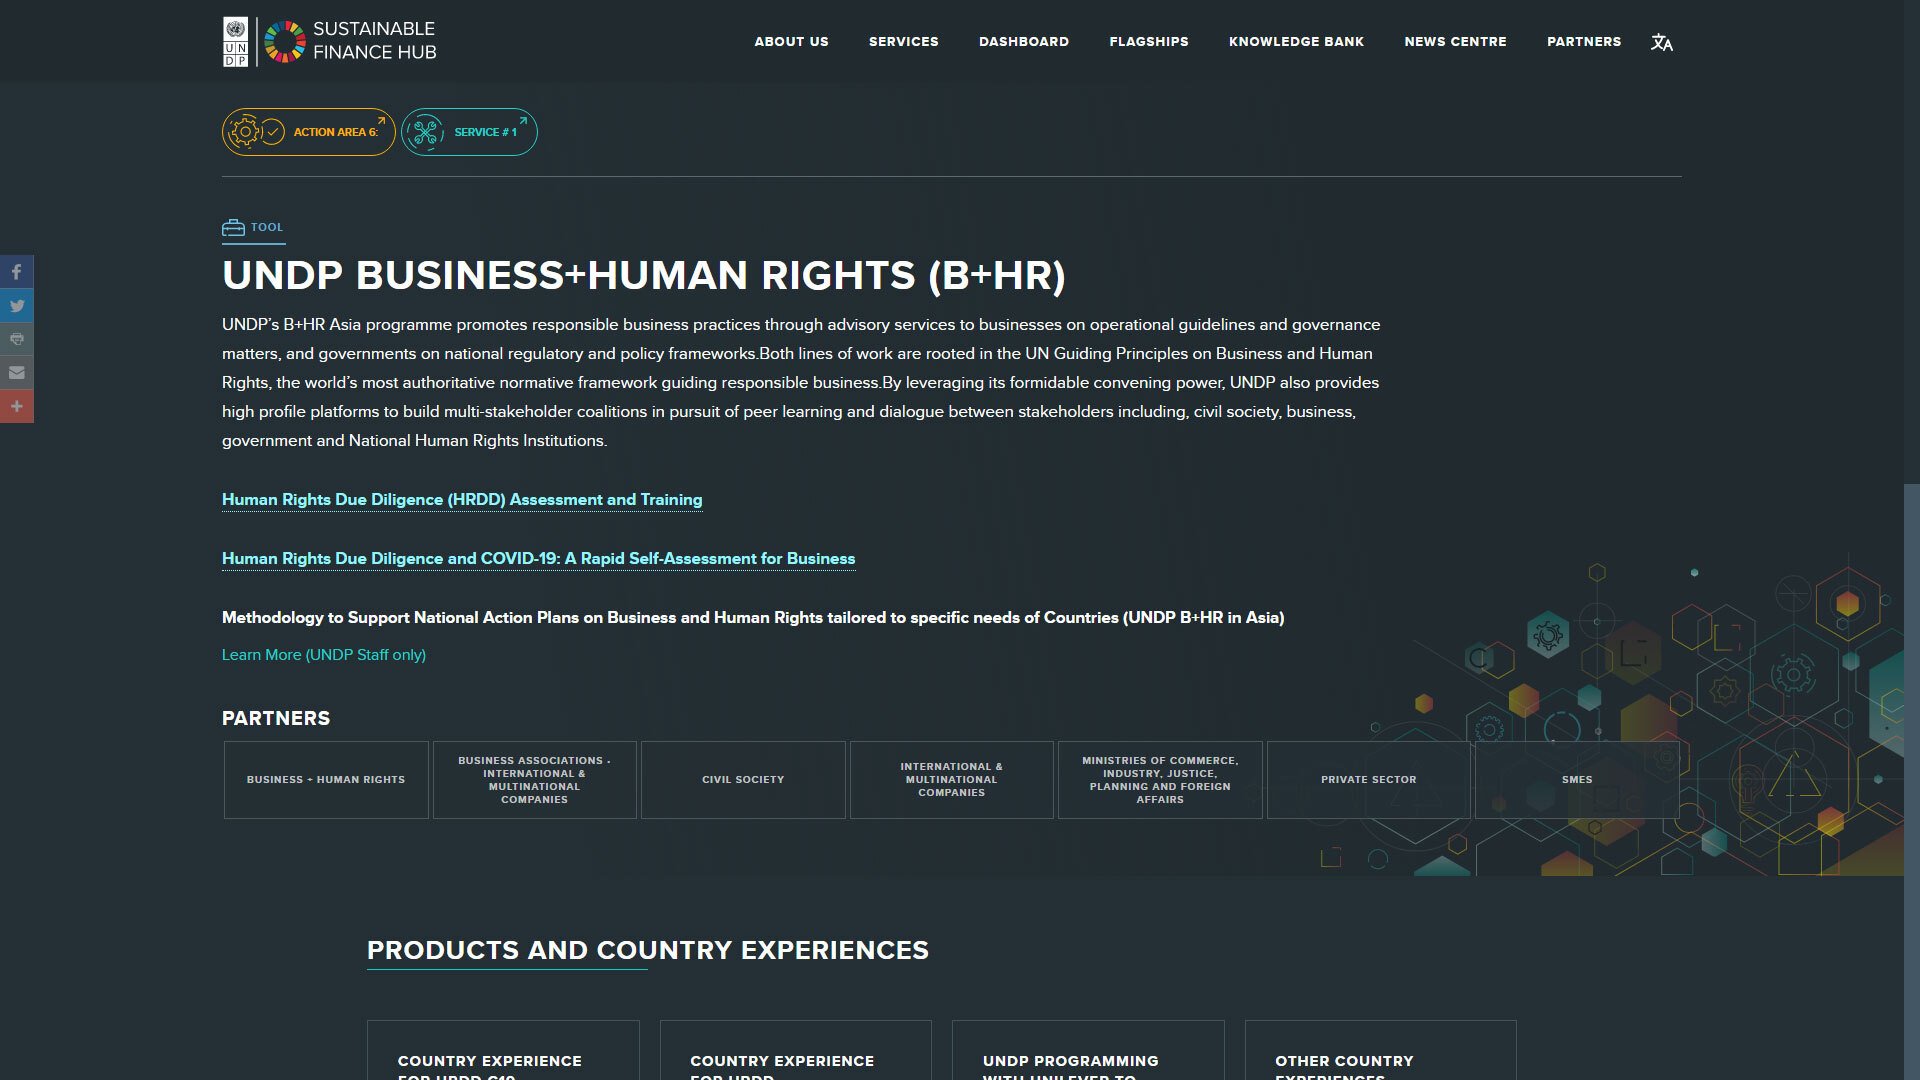Share the page on Facebook
1920x1080 pixels.
point(17,272)
